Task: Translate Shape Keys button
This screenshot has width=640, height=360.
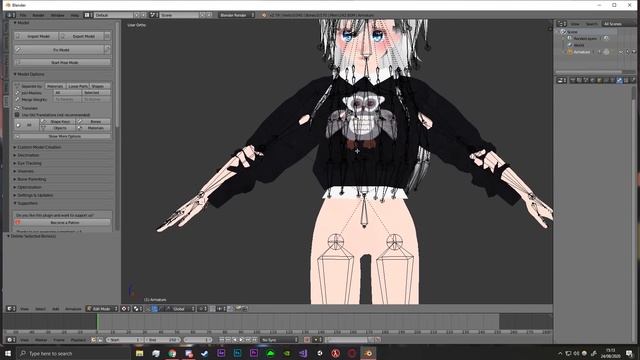Action: (x=58, y=122)
